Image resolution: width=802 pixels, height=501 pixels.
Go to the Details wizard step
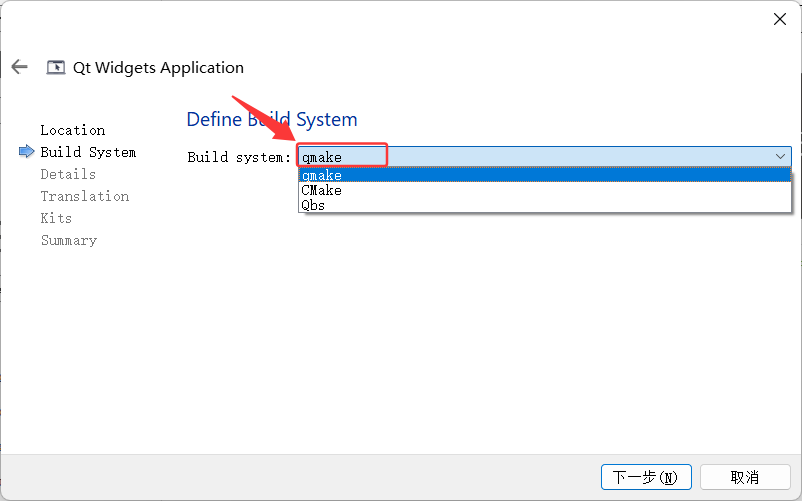(x=68, y=174)
